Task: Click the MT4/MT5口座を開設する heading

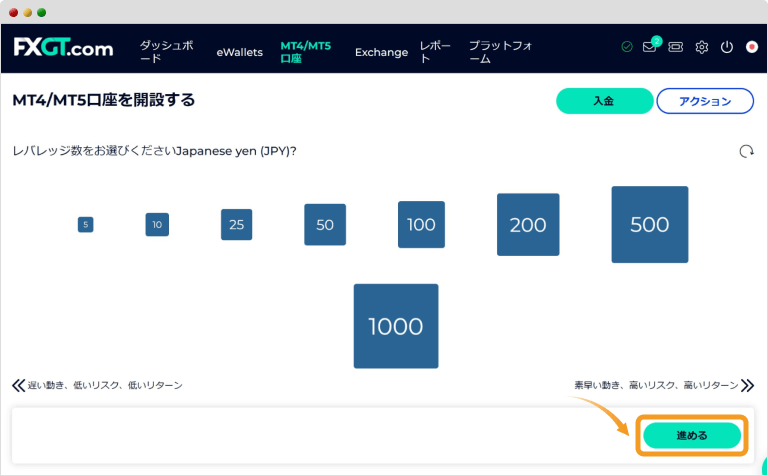Action: pyautogui.click(x=104, y=100)
